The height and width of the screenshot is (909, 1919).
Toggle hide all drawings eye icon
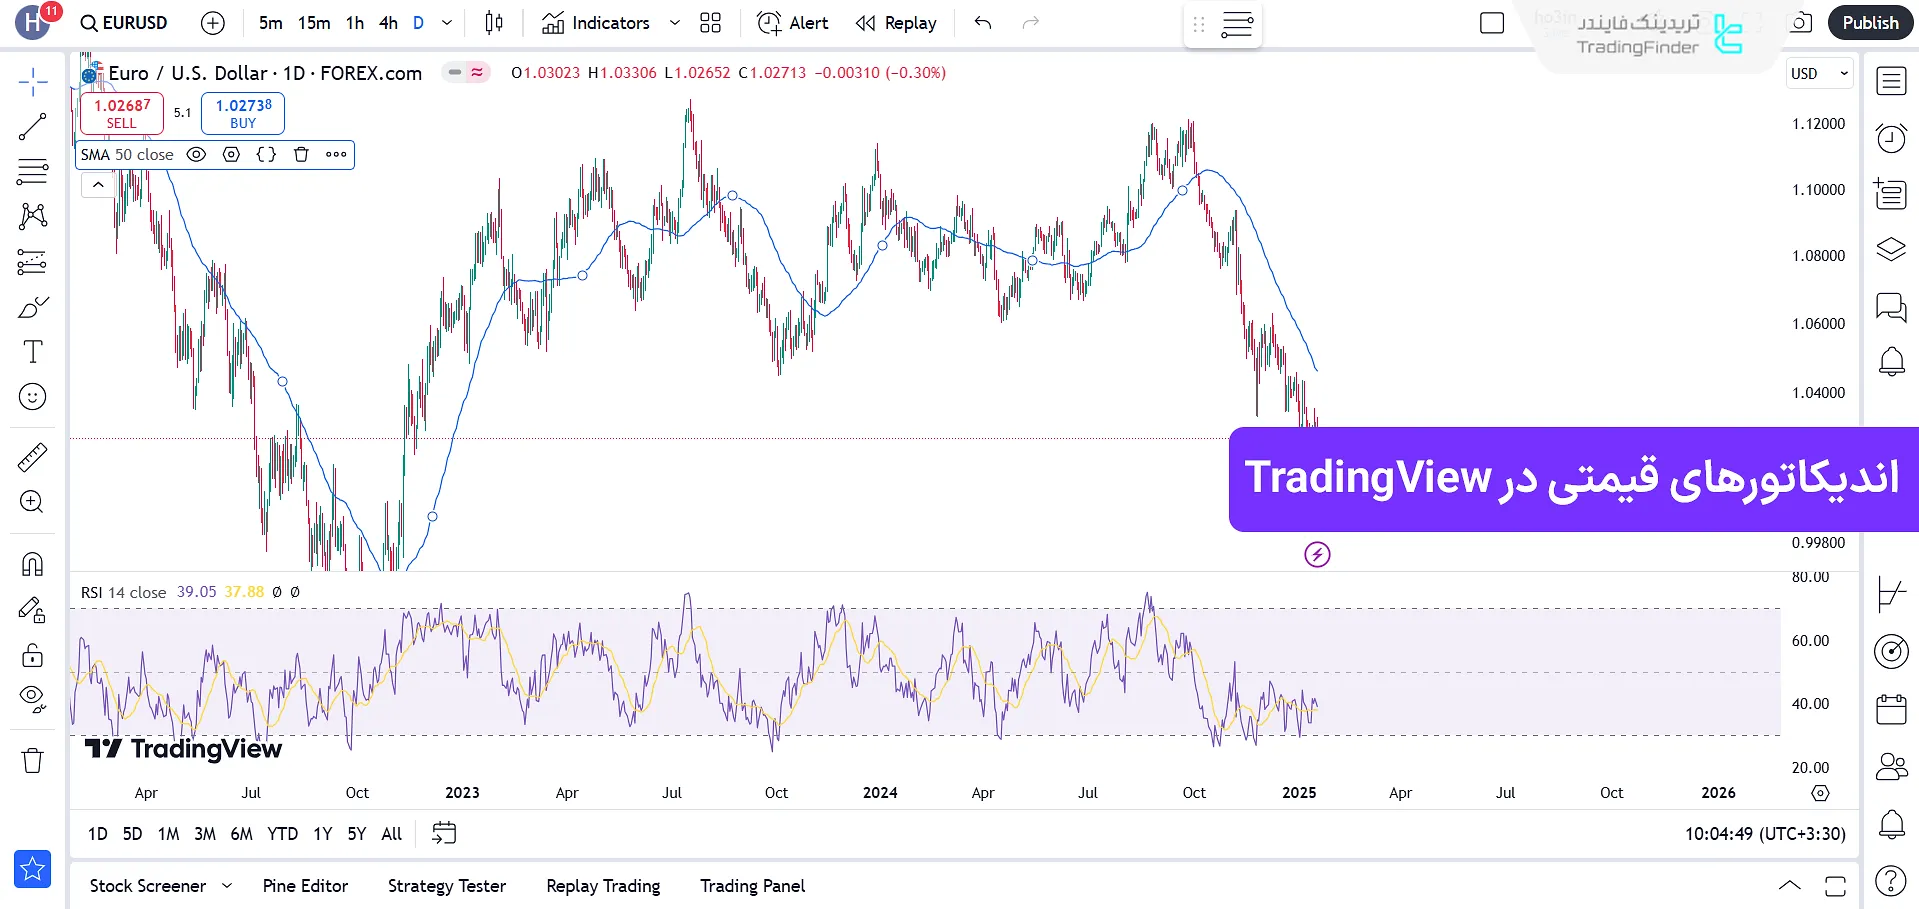pyautogui.click(x=32, y=699)
